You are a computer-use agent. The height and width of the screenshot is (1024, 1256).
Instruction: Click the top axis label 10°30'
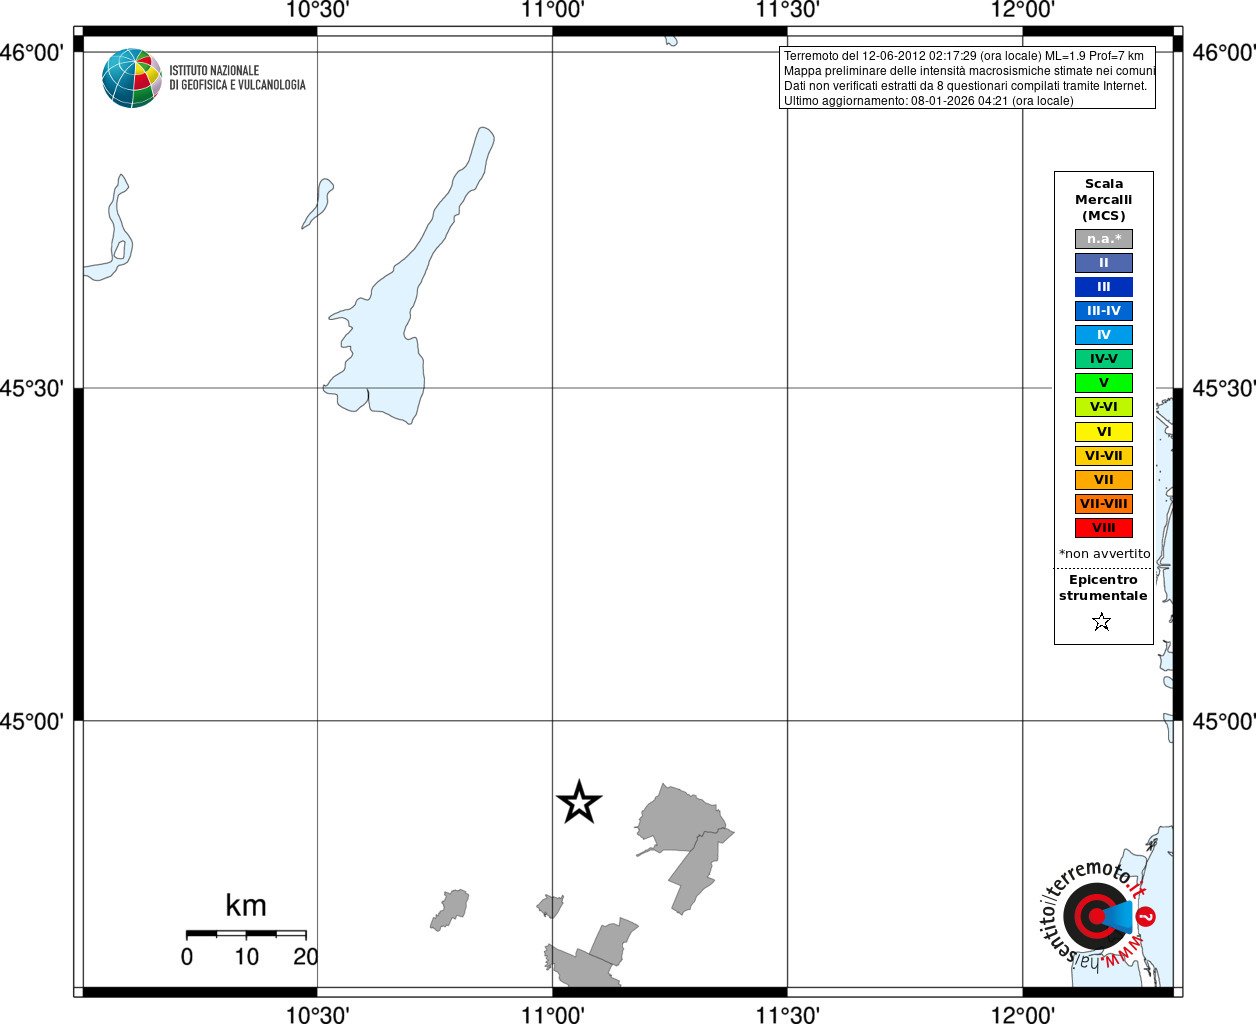coord(317,10)
